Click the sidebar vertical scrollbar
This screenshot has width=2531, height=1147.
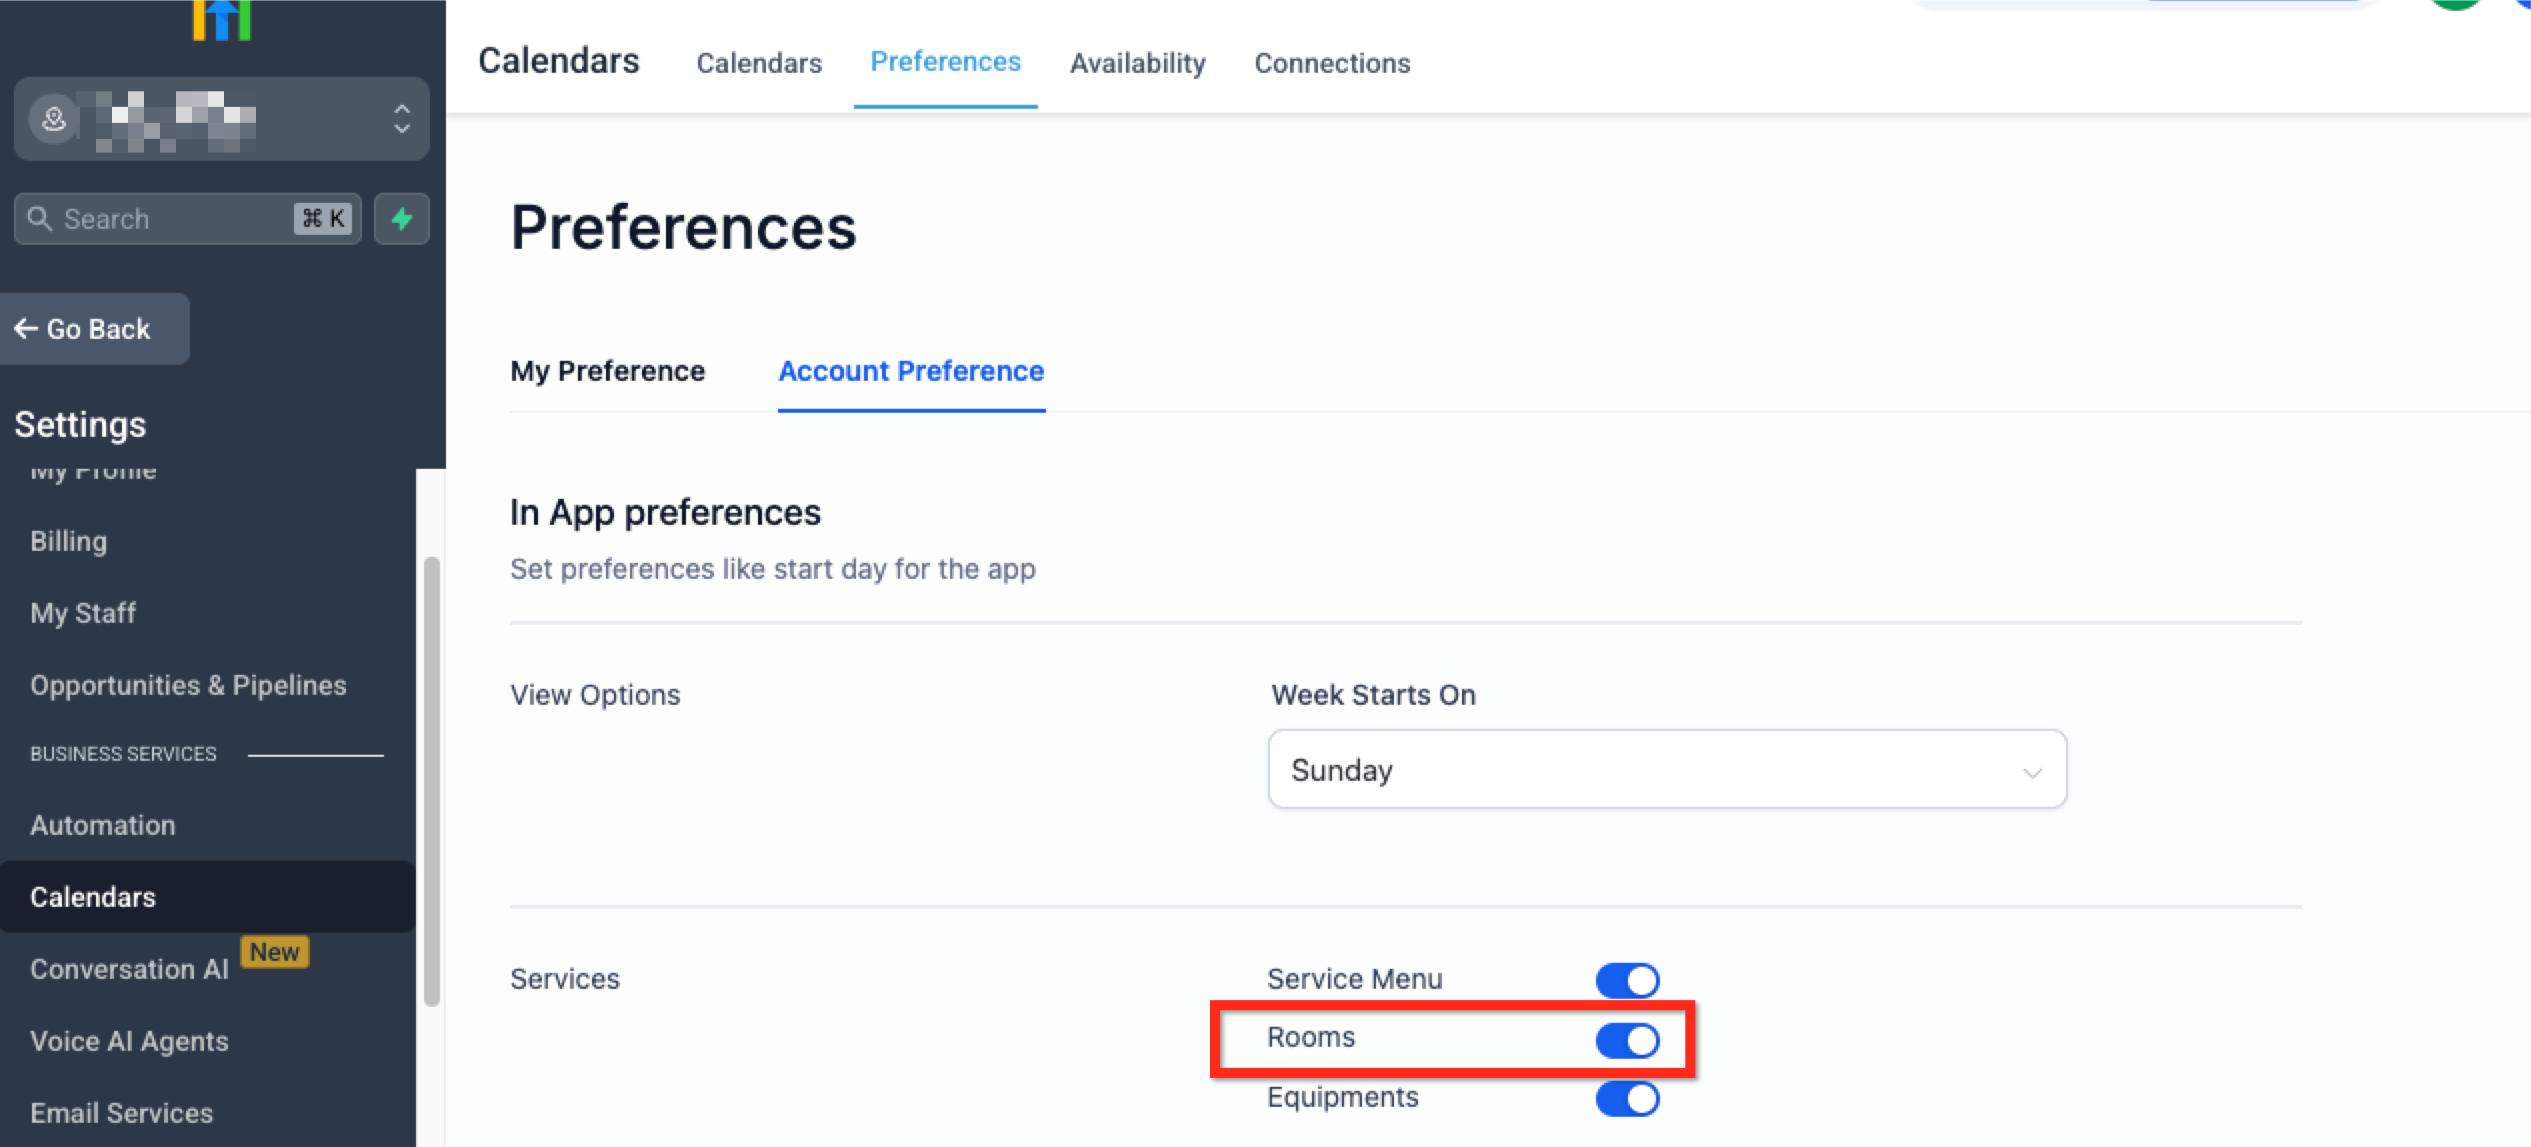tap(432, 780)
